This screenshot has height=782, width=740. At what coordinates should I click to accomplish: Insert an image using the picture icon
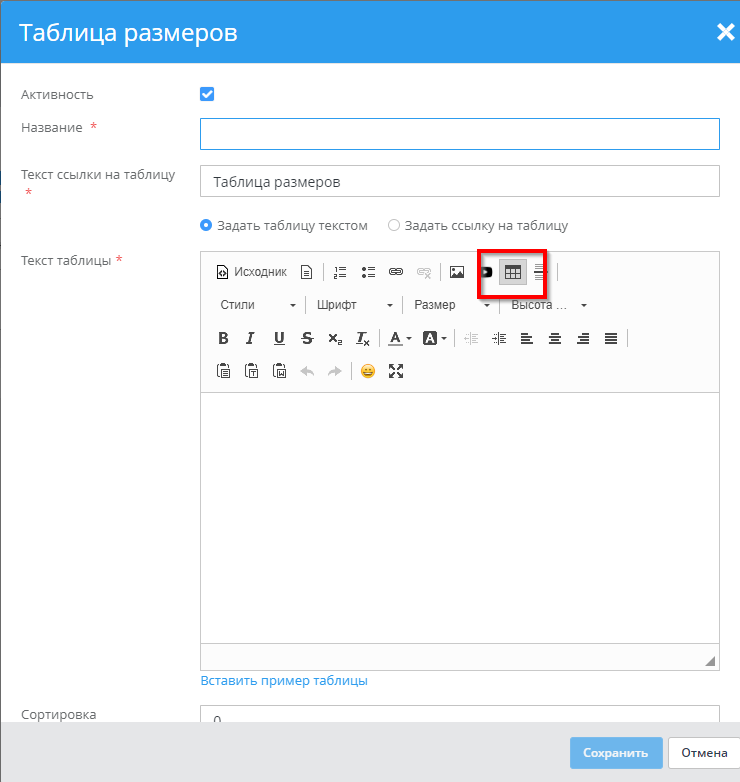pyautogui.click(x=457, y=272)
